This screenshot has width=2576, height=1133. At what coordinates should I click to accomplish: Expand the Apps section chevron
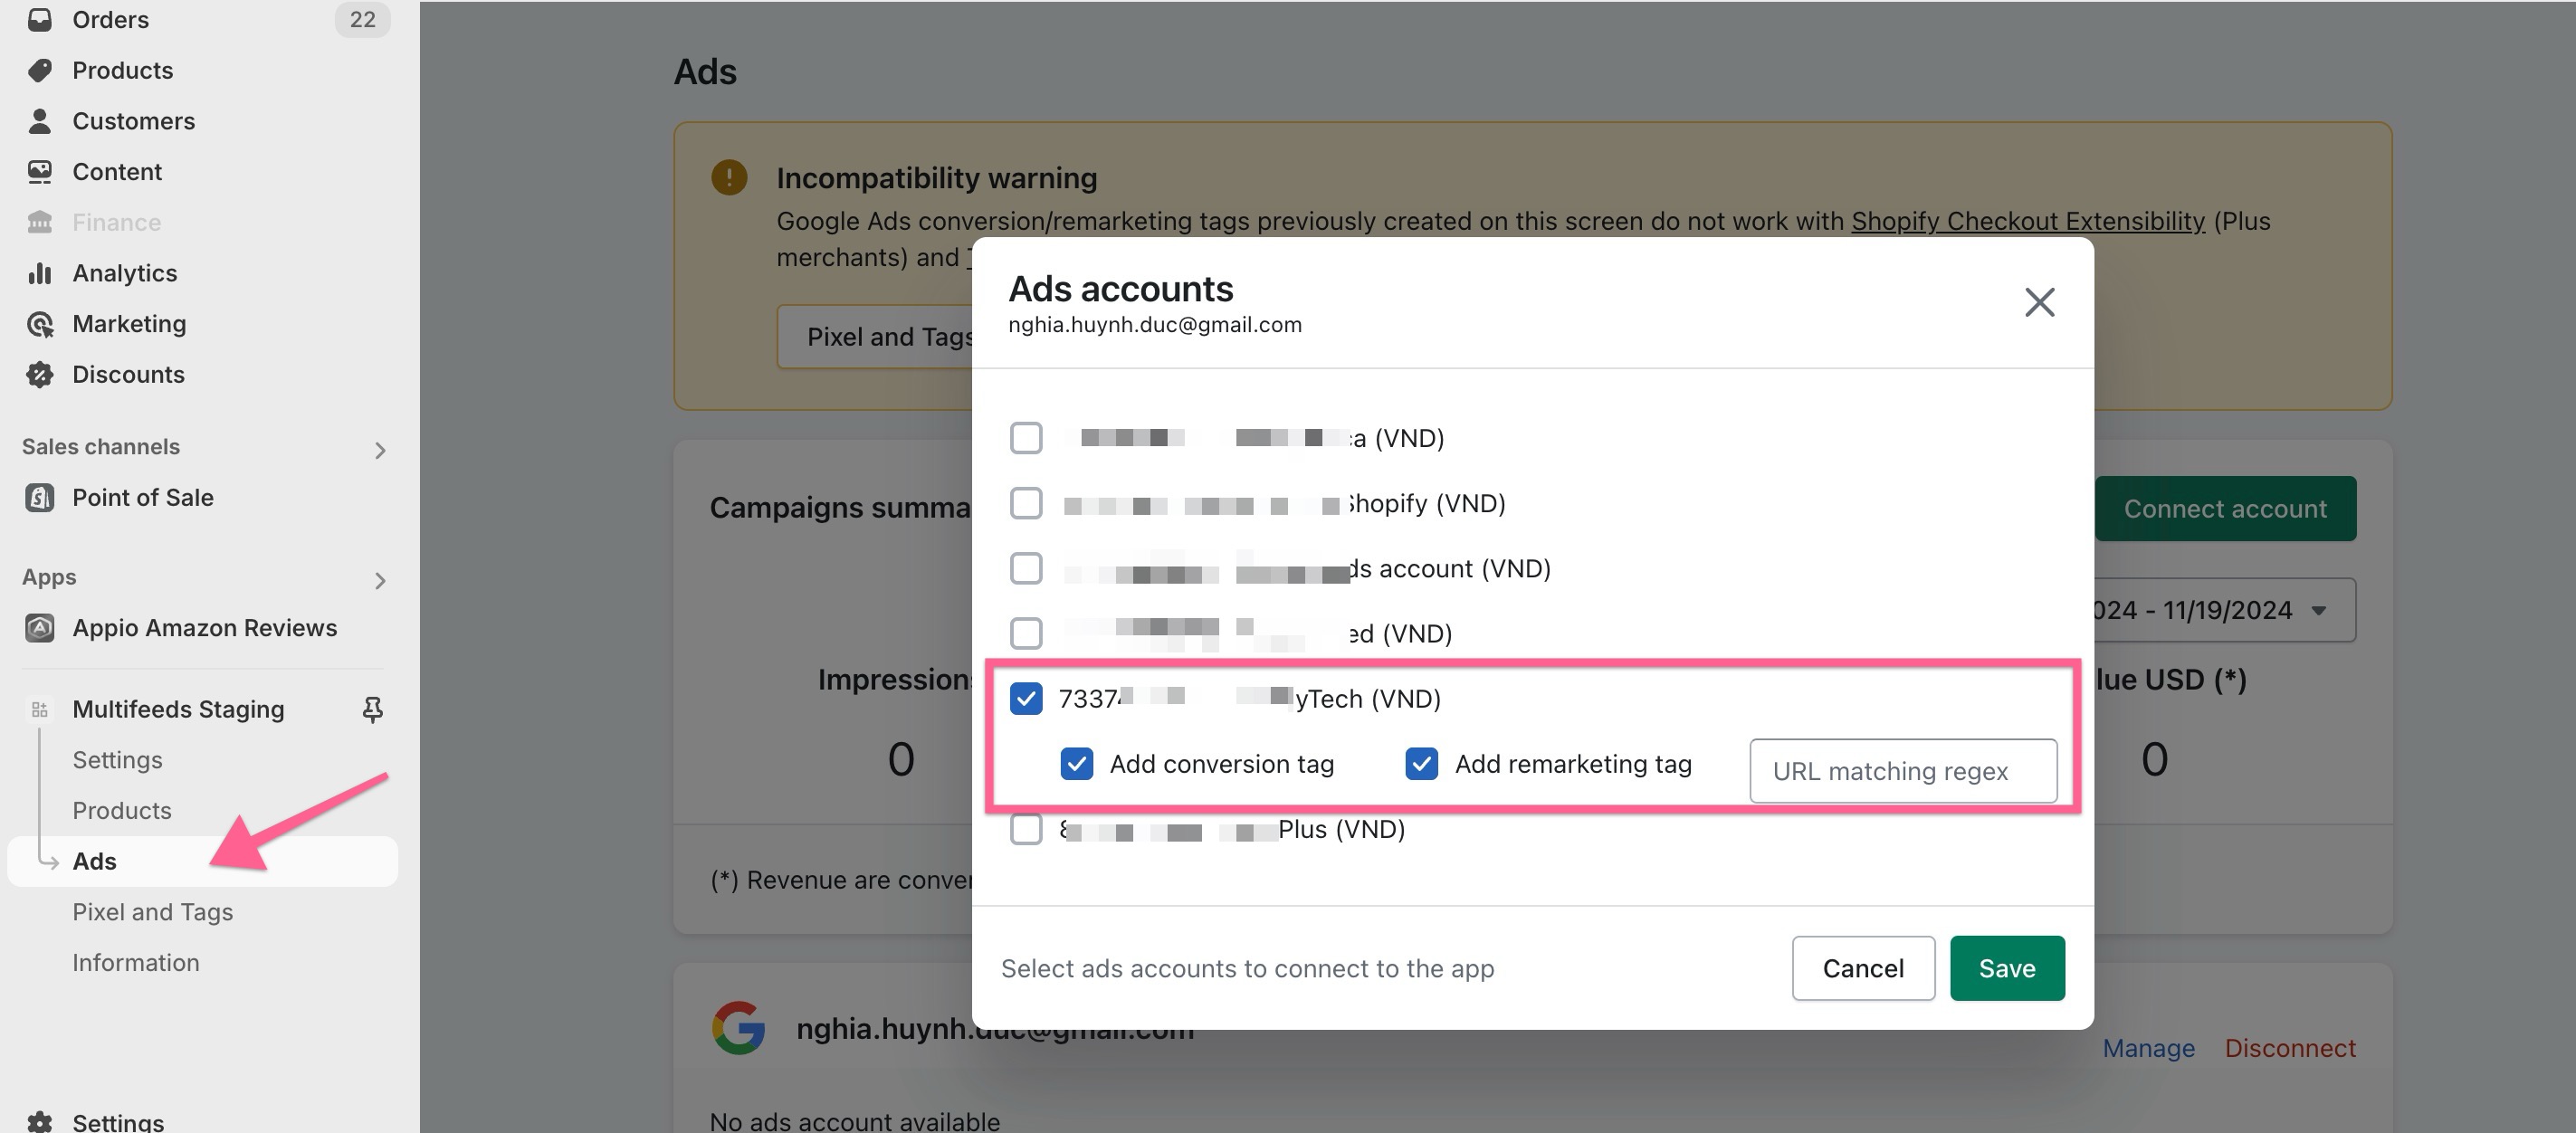[380, 580]
